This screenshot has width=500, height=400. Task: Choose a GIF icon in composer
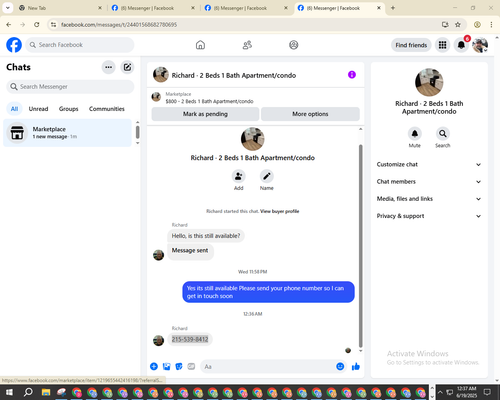point(191,366)
